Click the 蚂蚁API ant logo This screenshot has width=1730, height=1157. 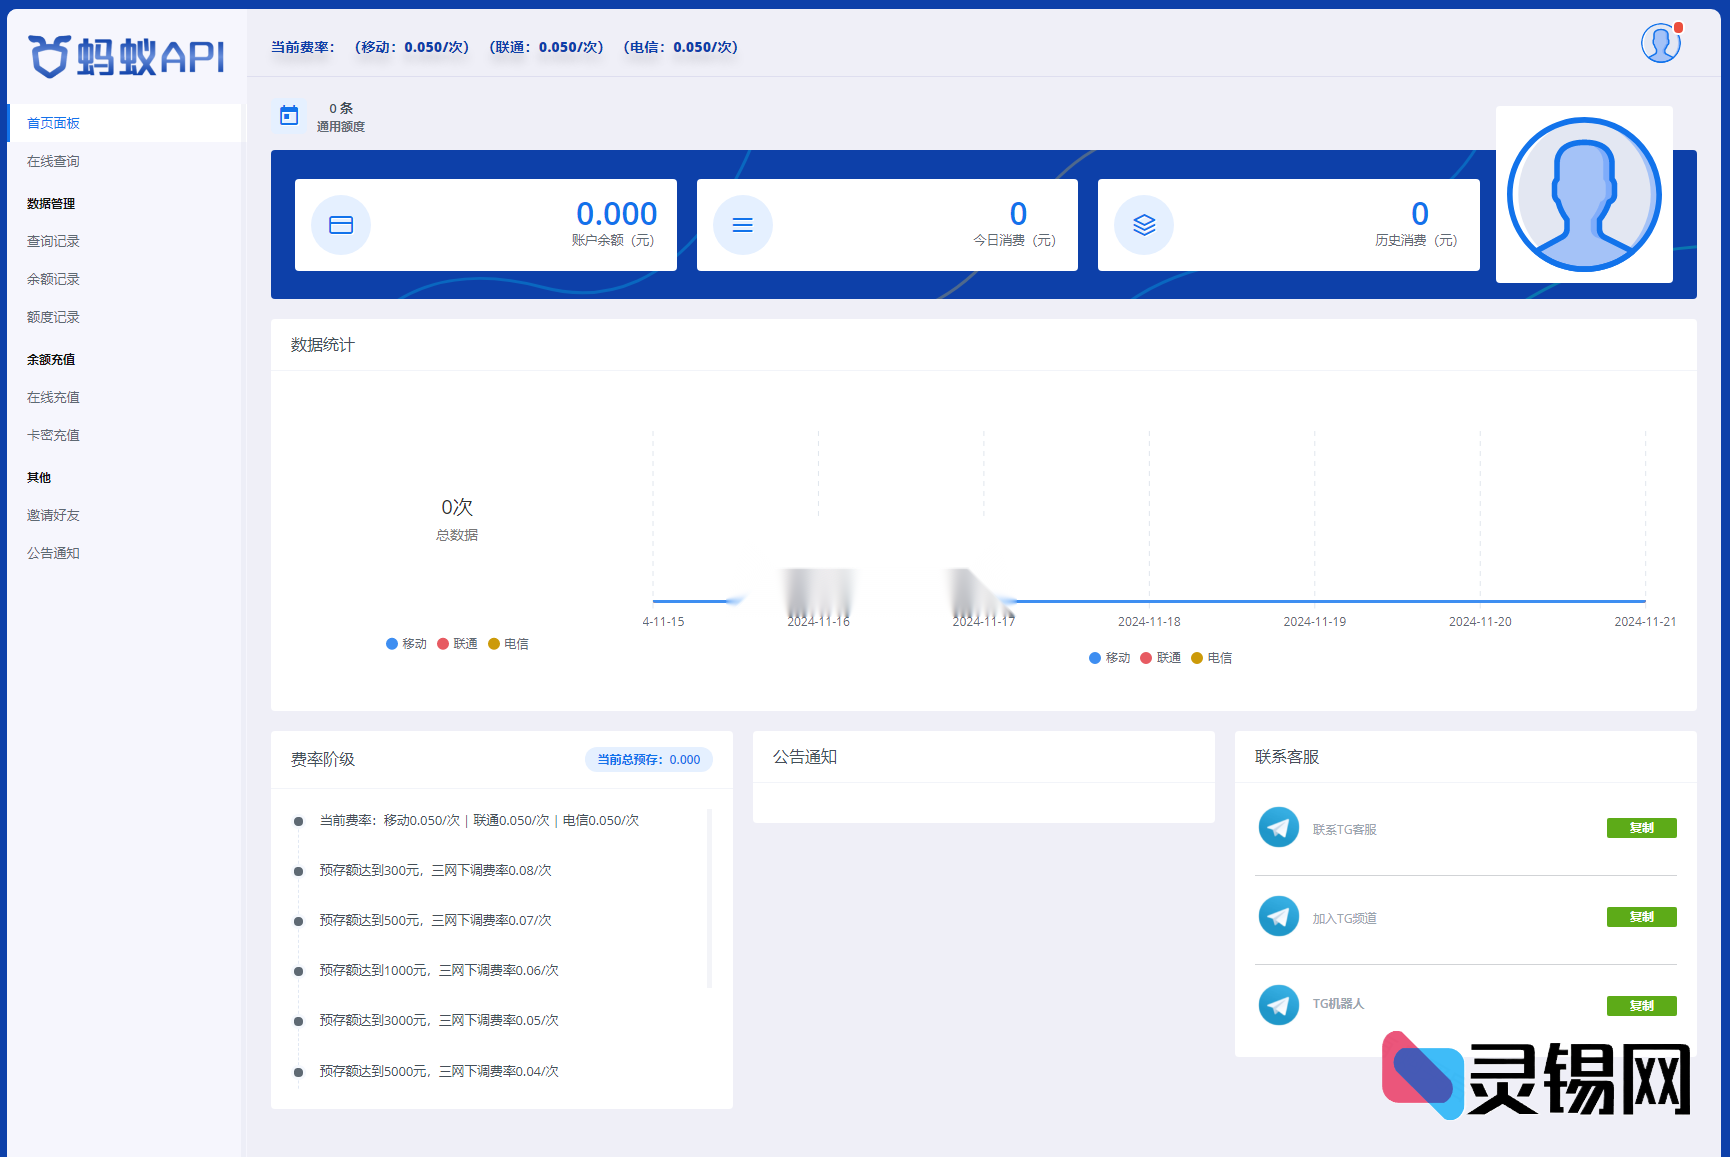[x=50, y=57]
